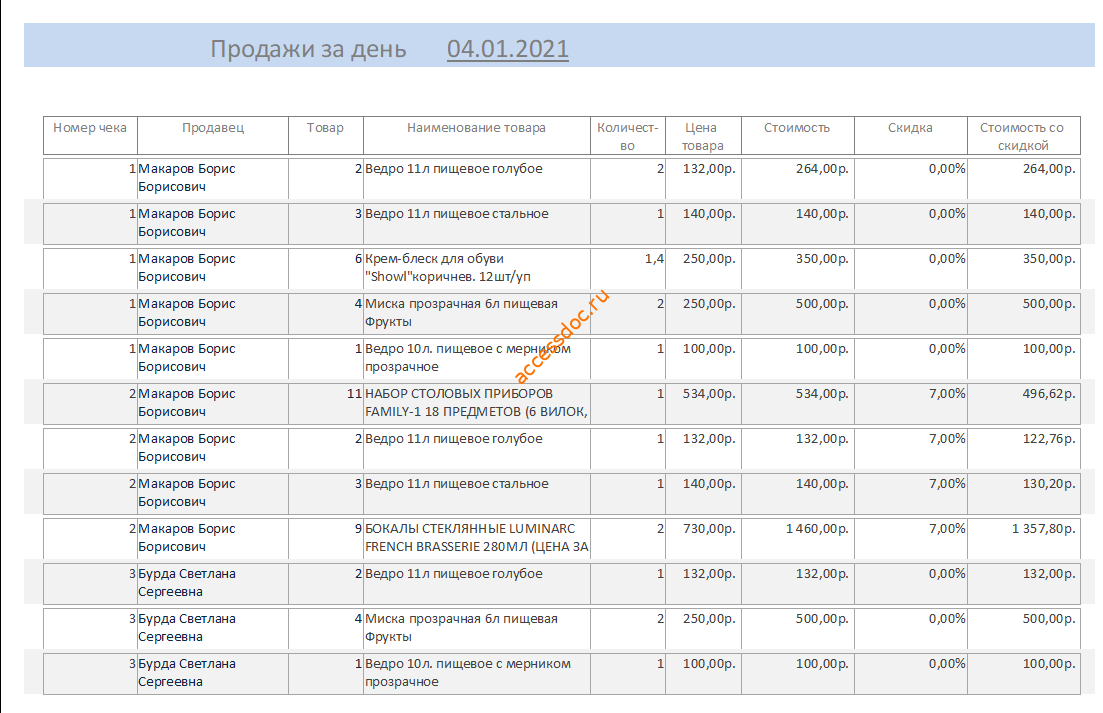This screenshot has height=713, width=1103.
Task: Select the discounted total 122,76р.
Action: point(1049,439)
